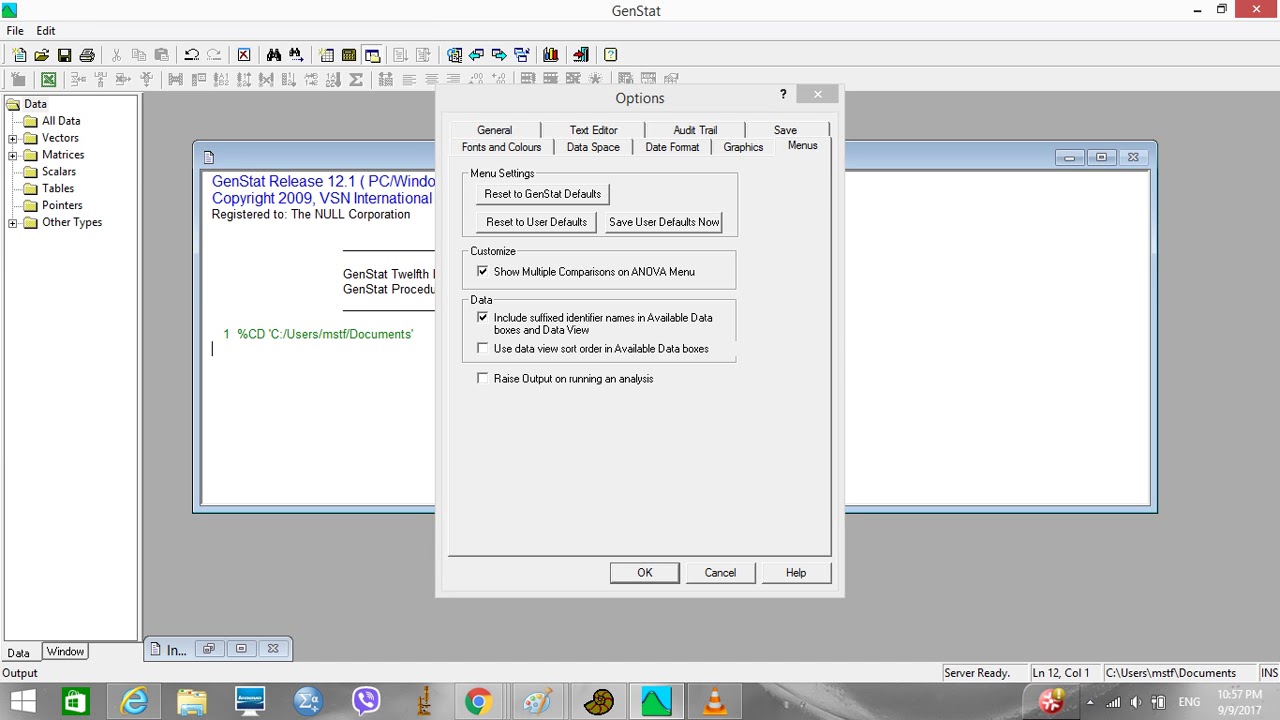Switch to the Date Format tab
Viewport: 1280px width, 720px height.
click(672, 147)
